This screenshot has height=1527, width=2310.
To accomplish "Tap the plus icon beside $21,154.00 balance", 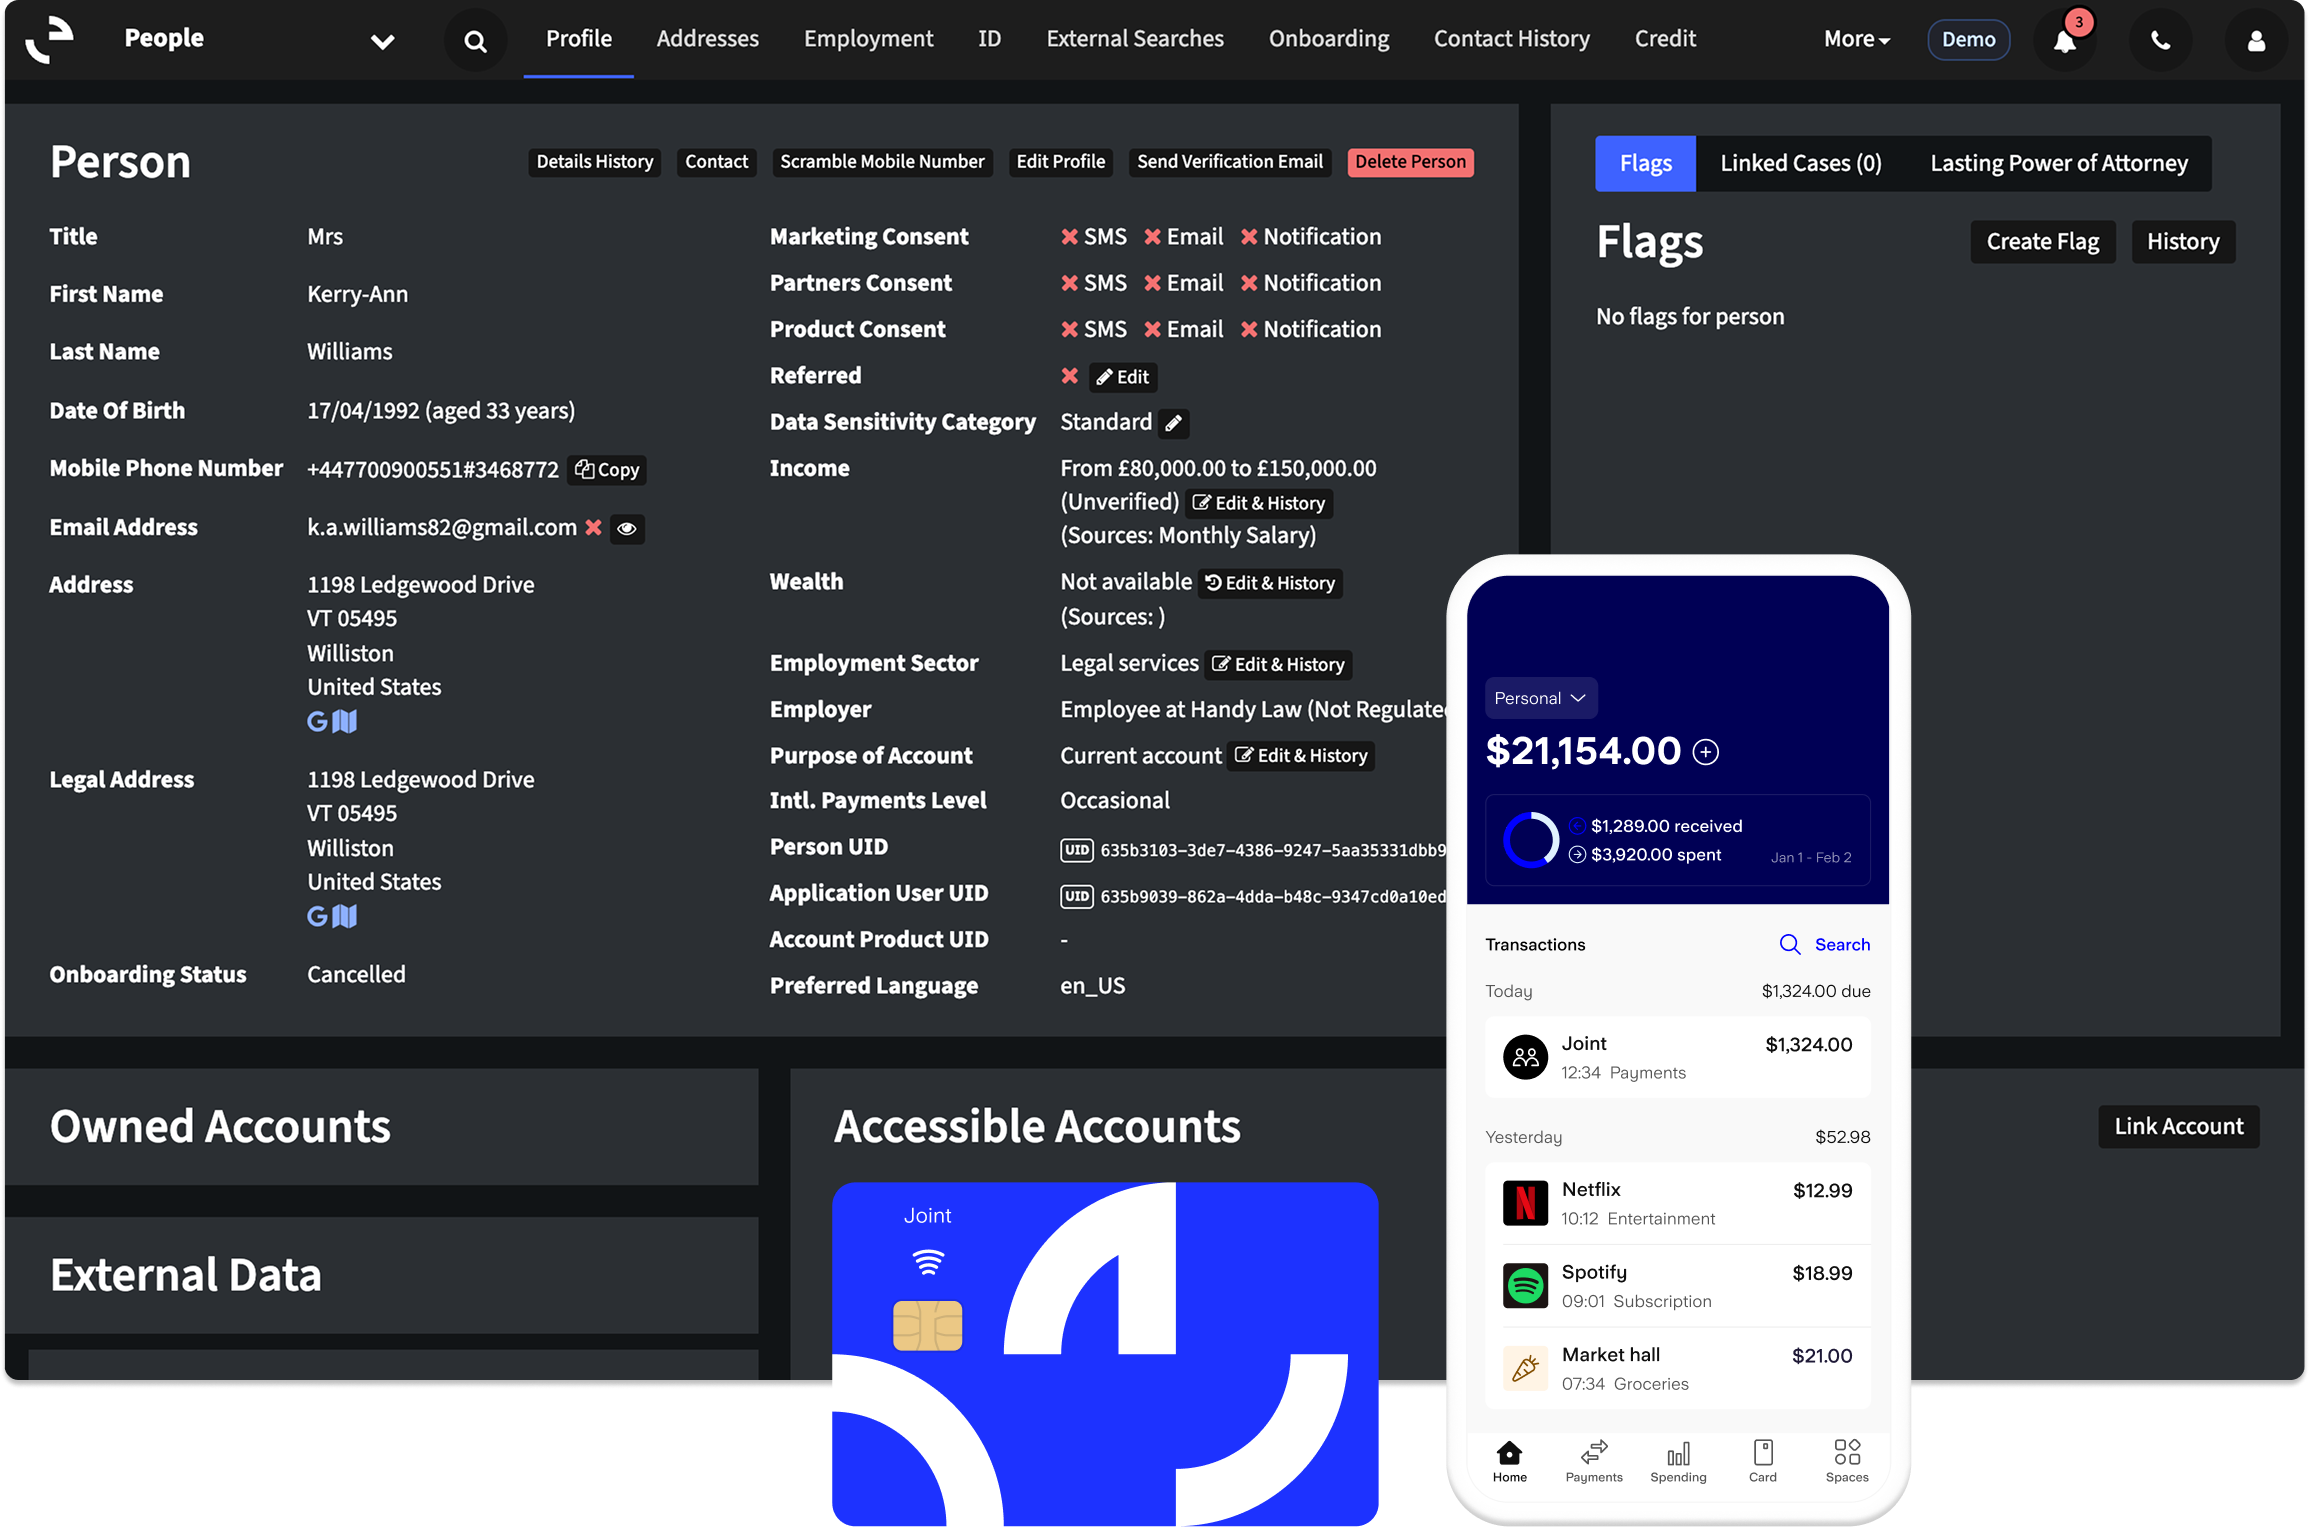I will (x=1705, y=752).
